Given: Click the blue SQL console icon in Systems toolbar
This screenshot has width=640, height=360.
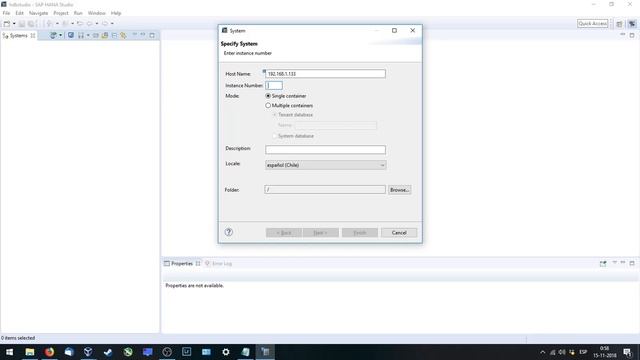Looking at the screenshot, I should click(x=71, y=36).
